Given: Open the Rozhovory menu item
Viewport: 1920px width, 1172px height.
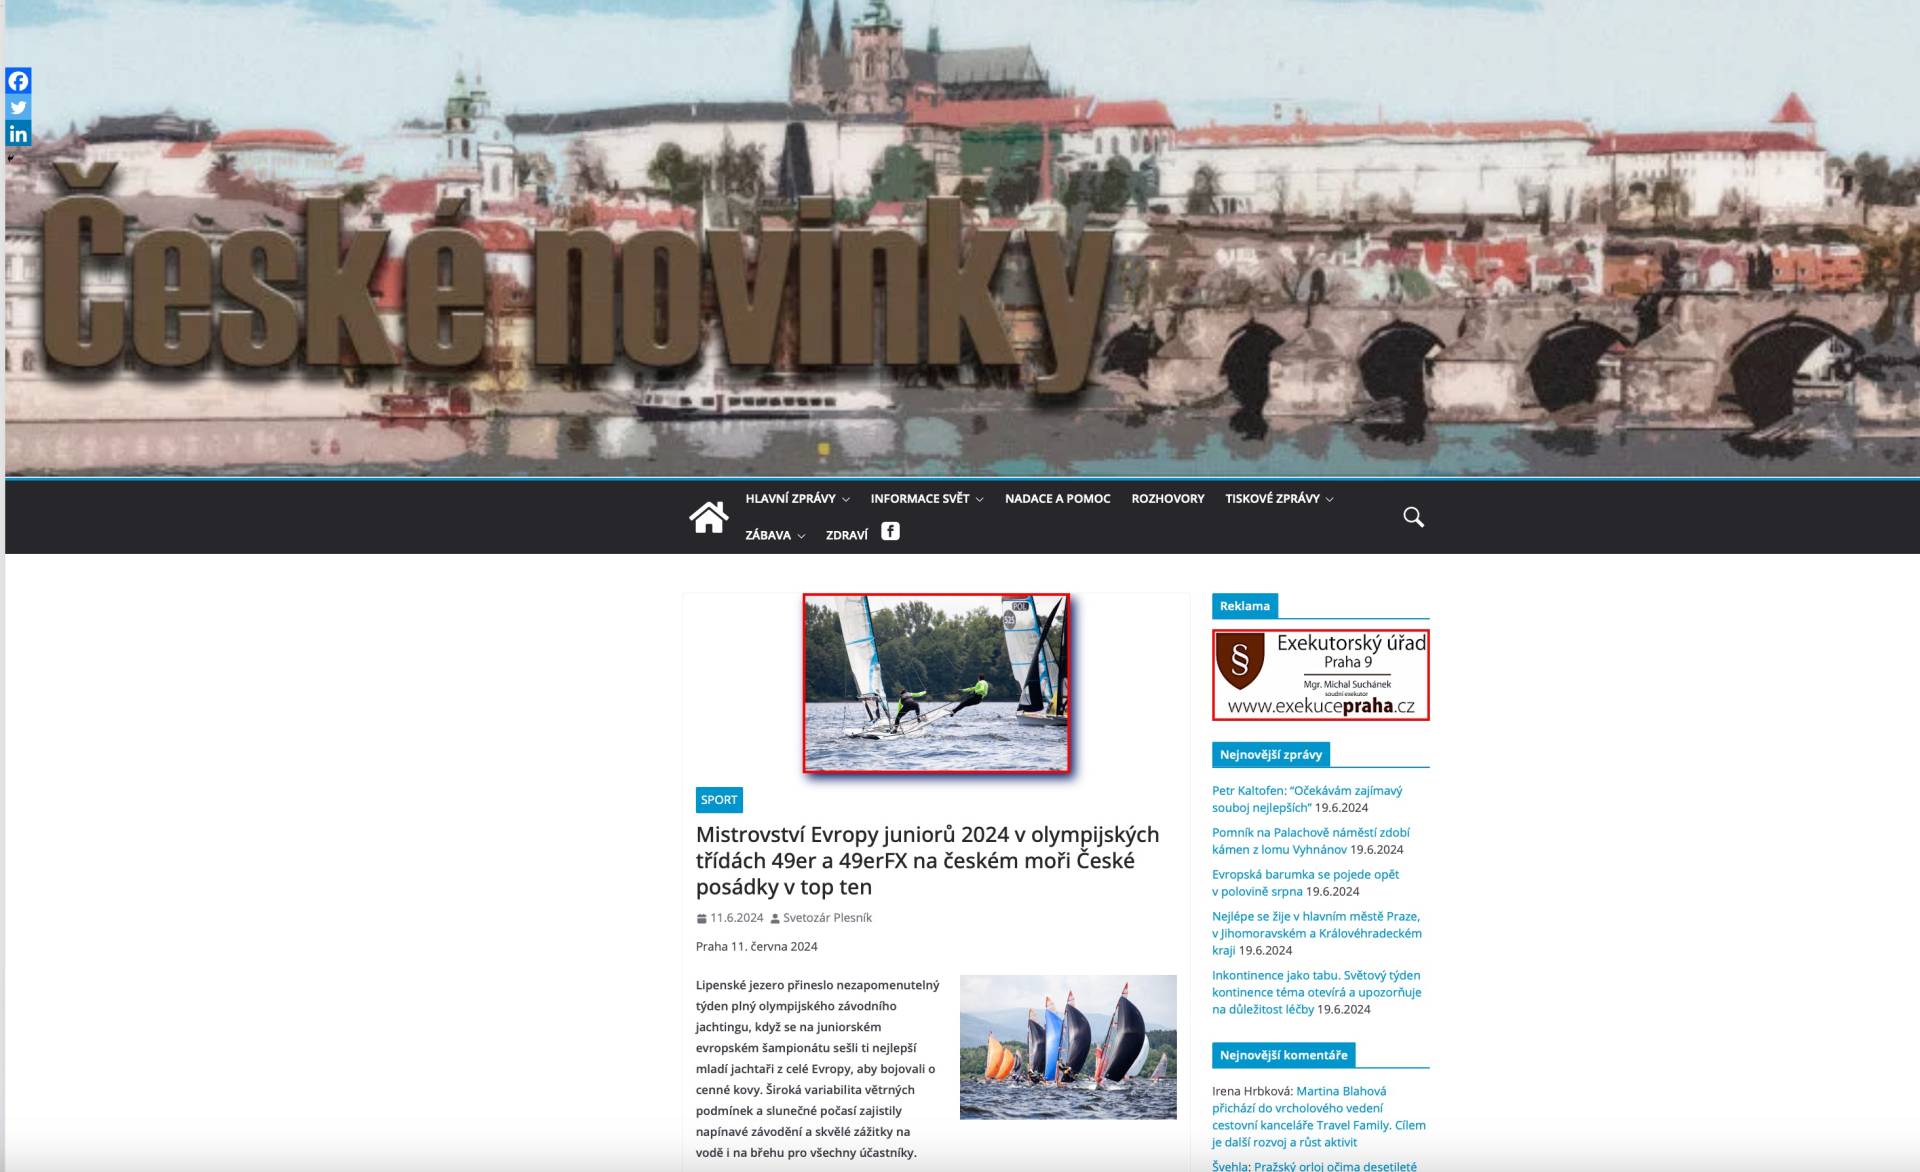Looking at the screenshot, I should pos(1167,499).
